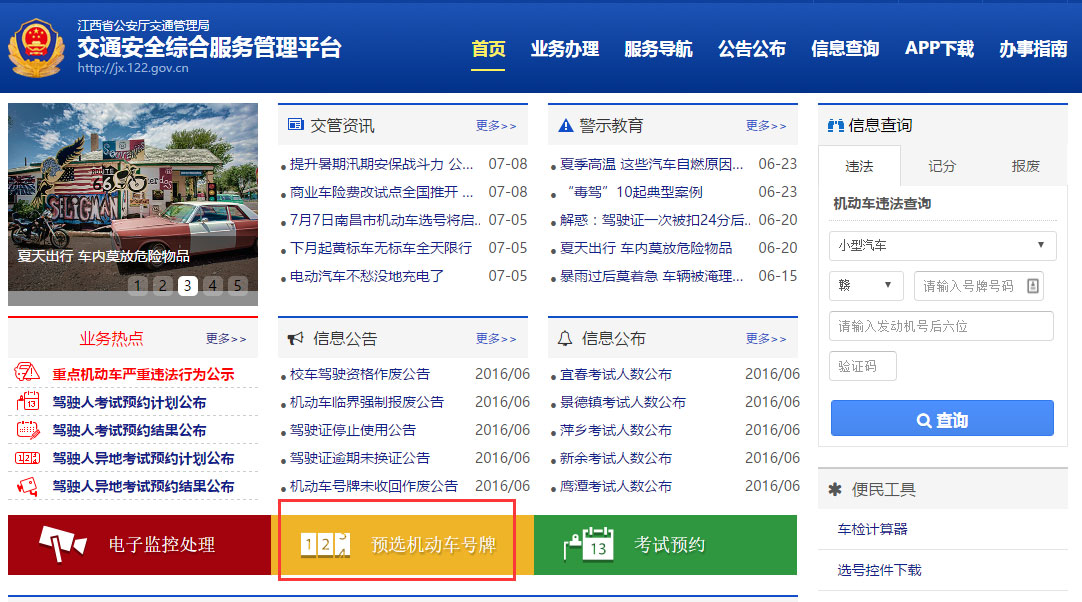Click the keyboard icon in plate number field
Image resolution: width=1082 pixels, height=602 pixels.
(x=1034, y=285)
